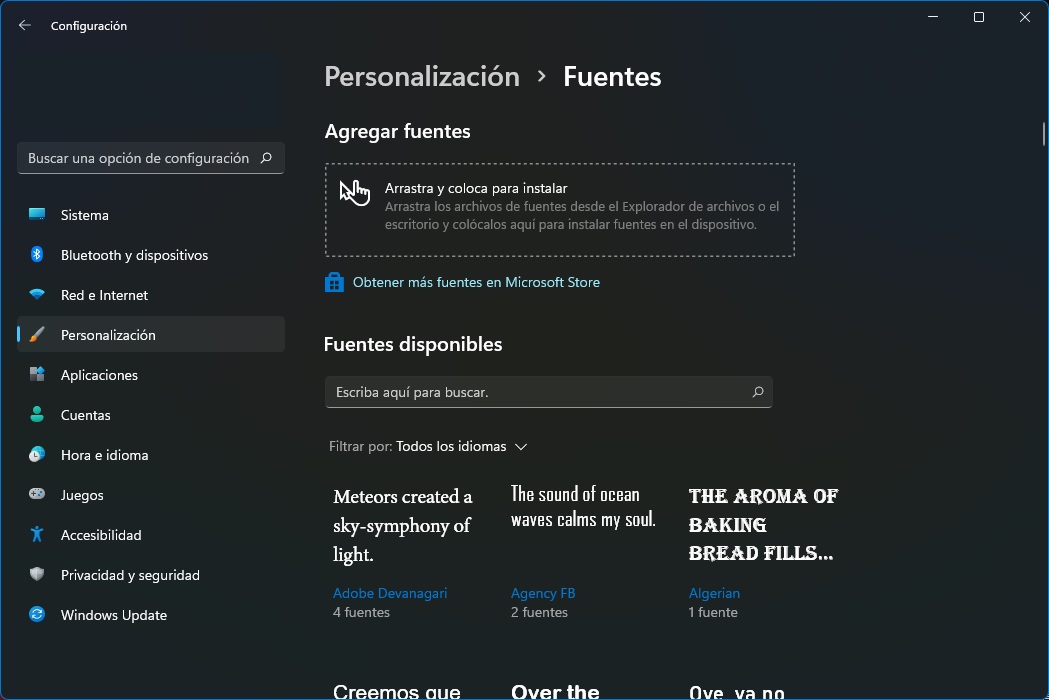Select Sistema in the sidebar
This screenshot has width=1049, height=700.
(84, 215)
